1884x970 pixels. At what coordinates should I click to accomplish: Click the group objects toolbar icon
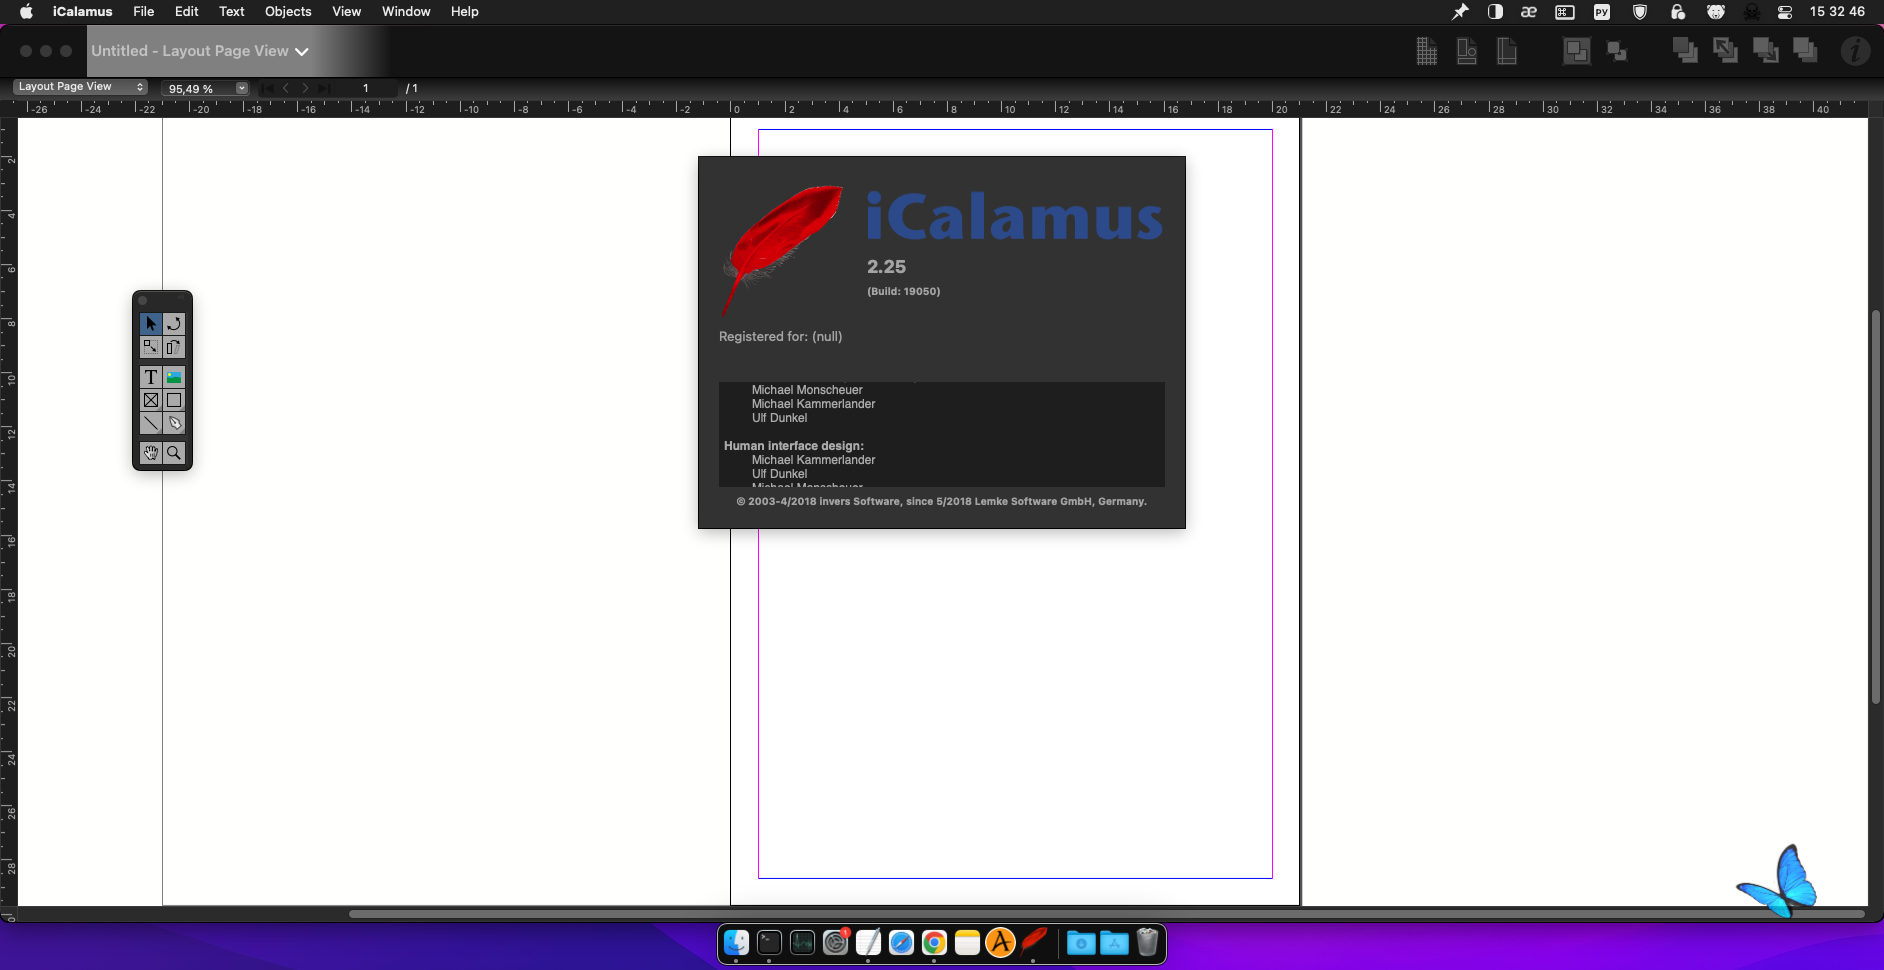[1577, 51]
